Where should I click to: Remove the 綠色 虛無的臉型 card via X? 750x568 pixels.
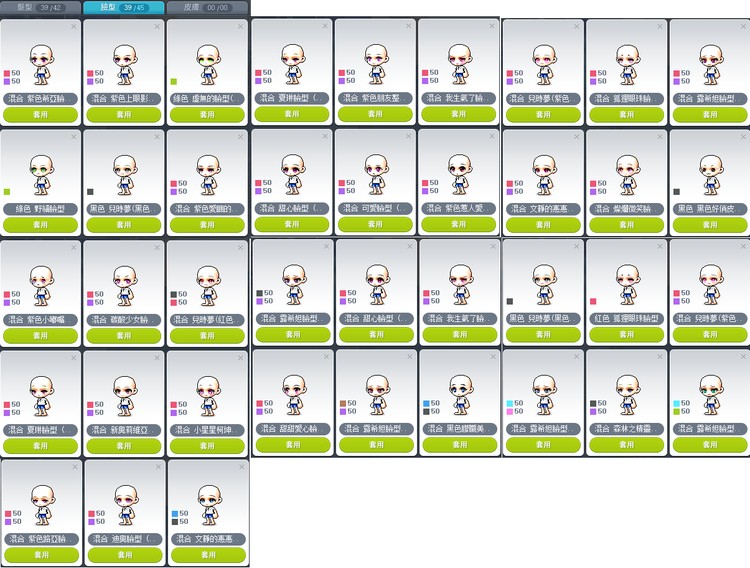241,26
